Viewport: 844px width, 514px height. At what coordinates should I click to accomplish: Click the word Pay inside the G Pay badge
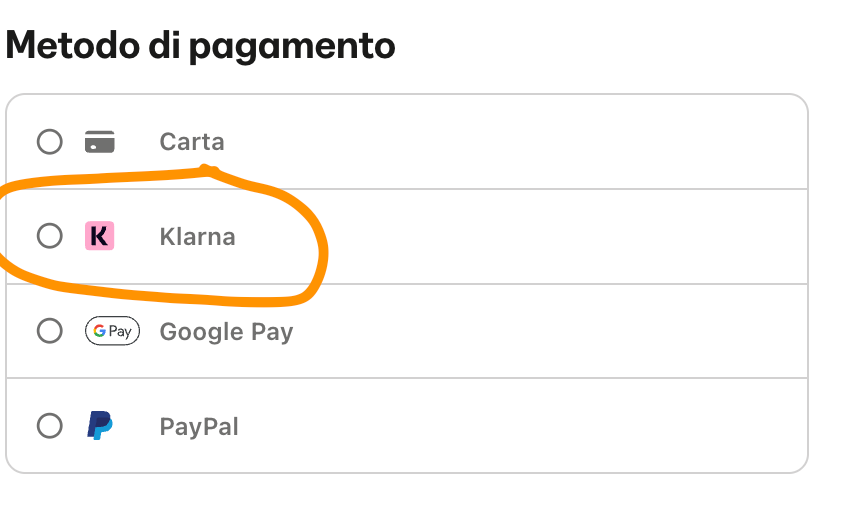coord(120,332)
